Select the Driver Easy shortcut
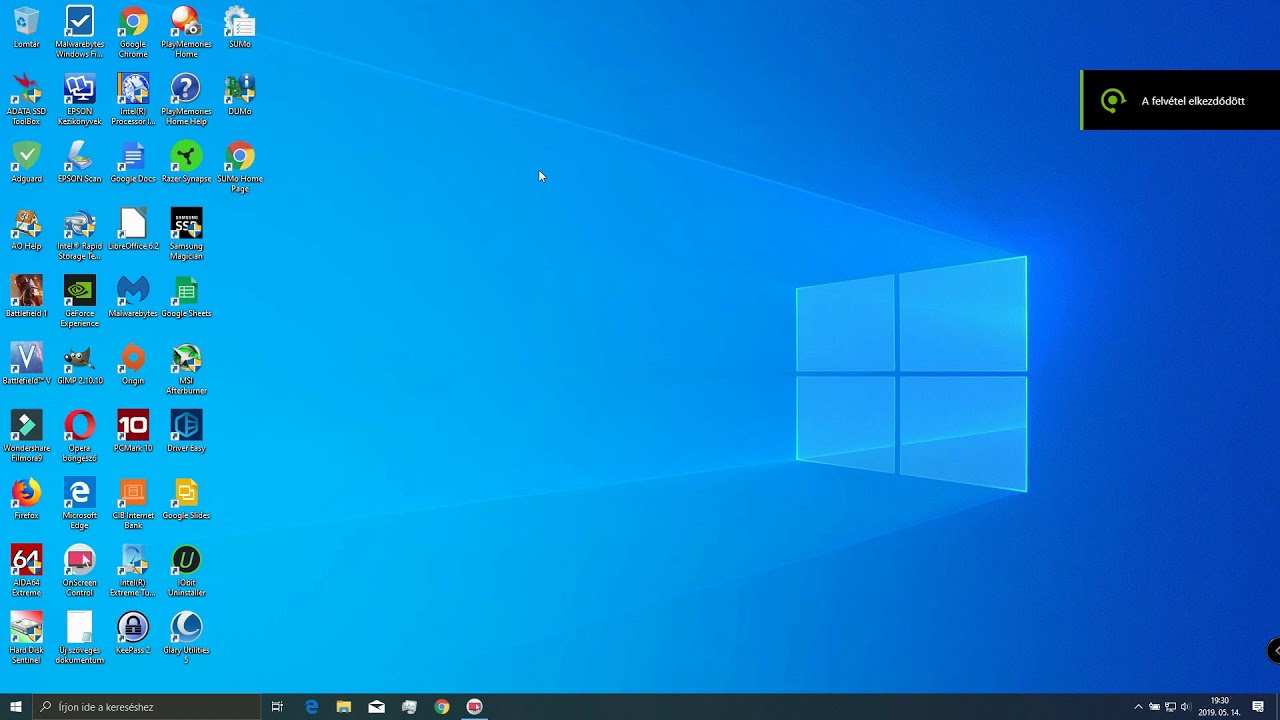This screenshot has height=720, width=1280. pyautogui.click(x=186, y=430)
